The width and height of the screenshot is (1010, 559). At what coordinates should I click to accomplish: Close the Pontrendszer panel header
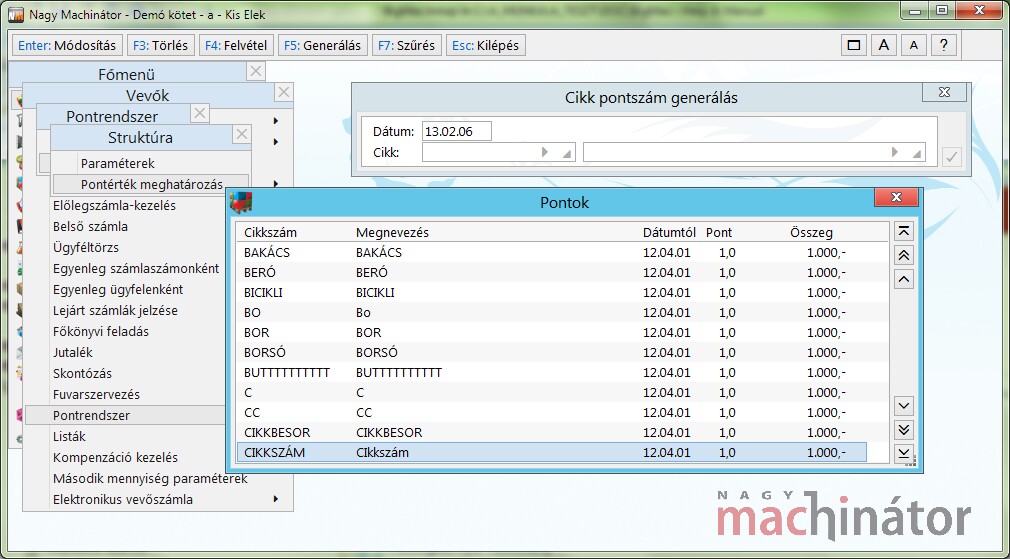200,114
